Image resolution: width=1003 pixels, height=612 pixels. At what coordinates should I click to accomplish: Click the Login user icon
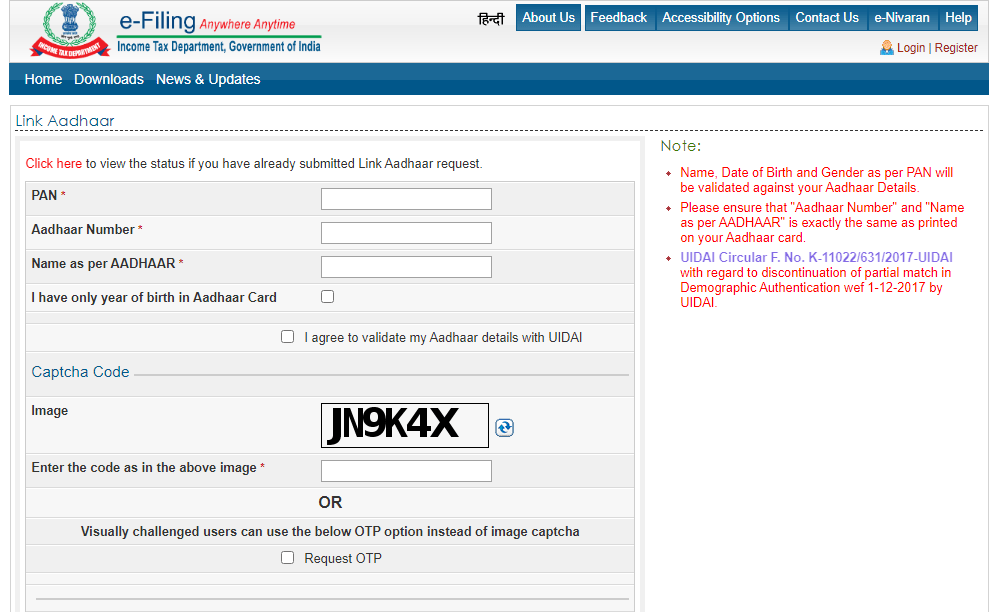tap(886, 48)
